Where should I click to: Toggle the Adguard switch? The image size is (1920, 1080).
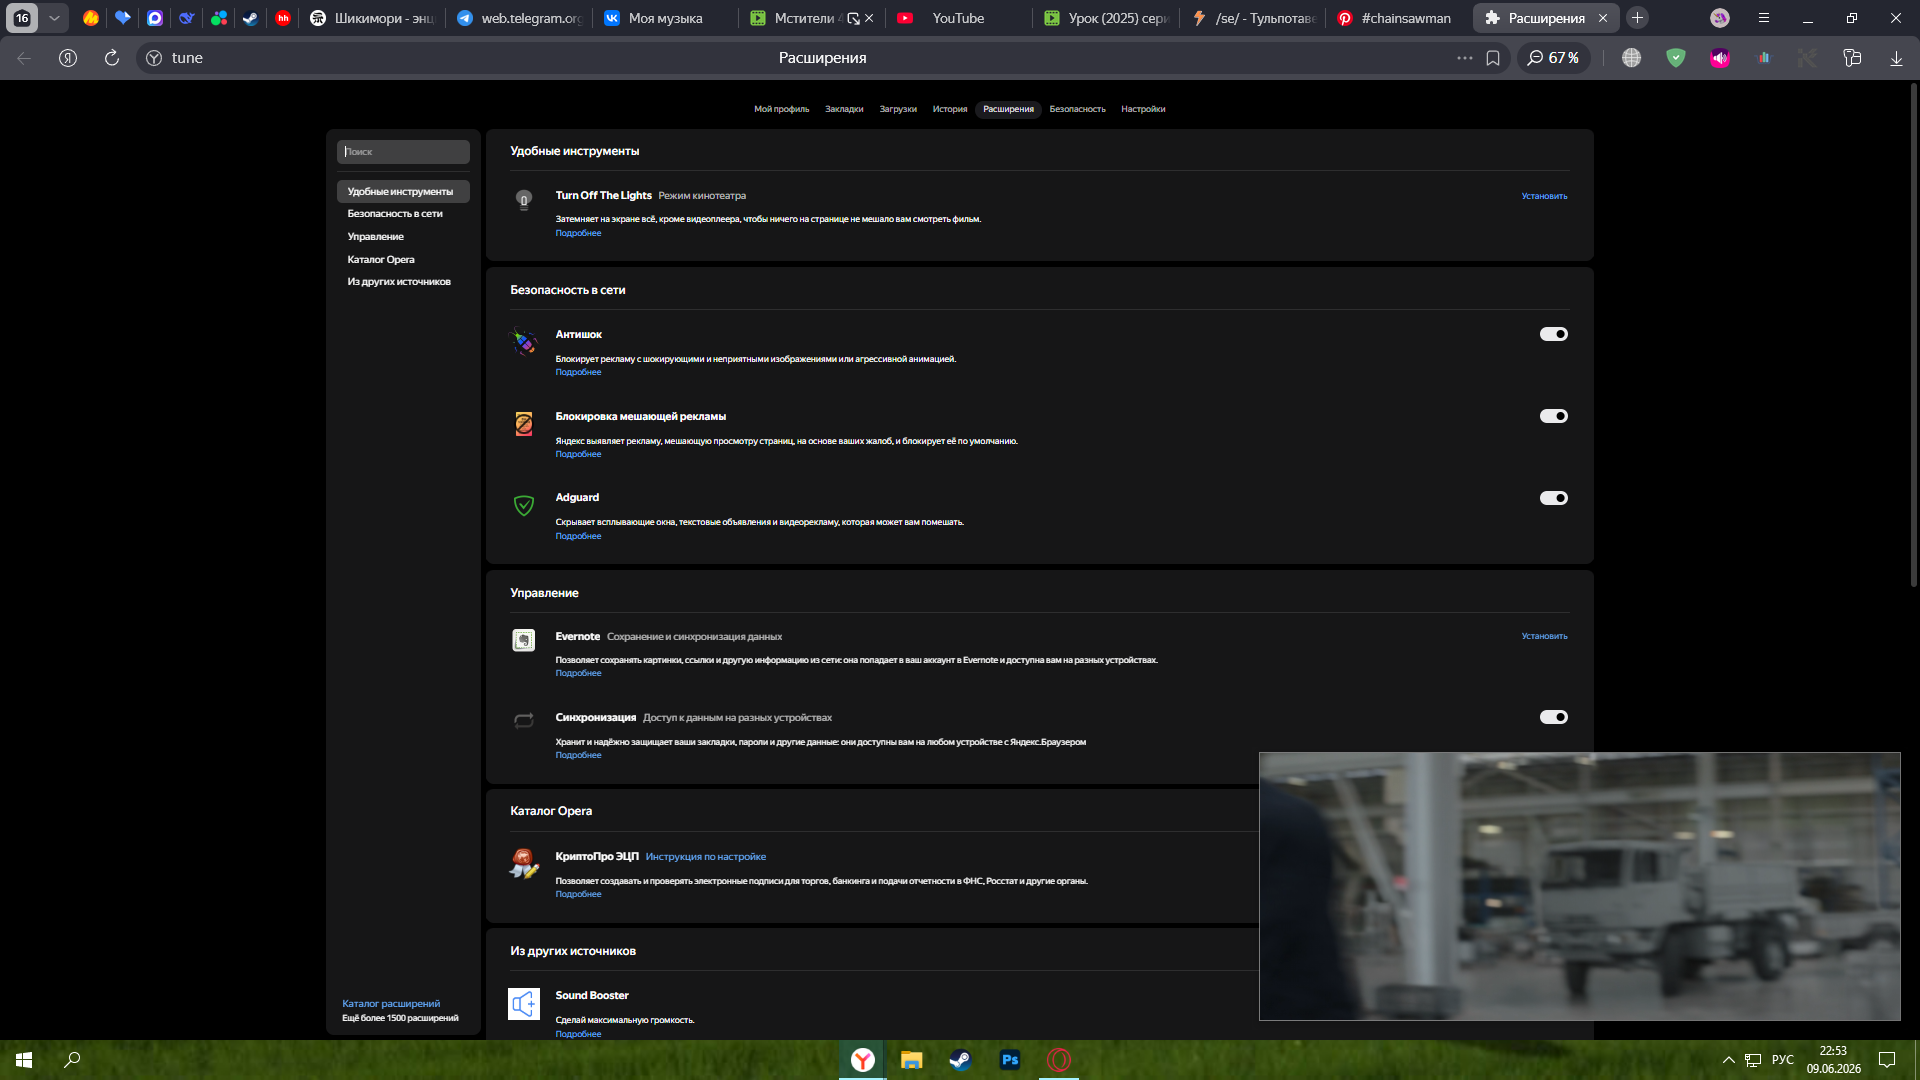(x=1554, y=498)
